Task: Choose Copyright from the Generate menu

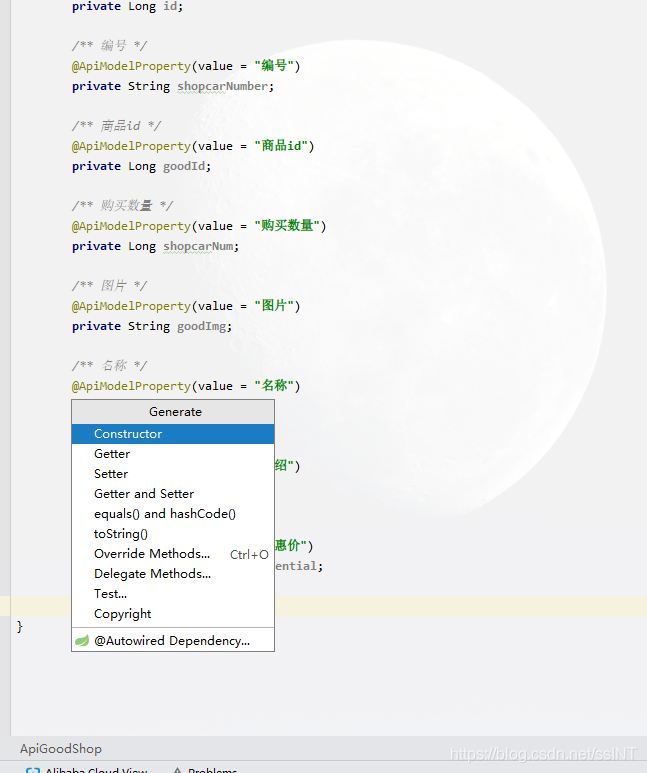Action: (123, 614)
